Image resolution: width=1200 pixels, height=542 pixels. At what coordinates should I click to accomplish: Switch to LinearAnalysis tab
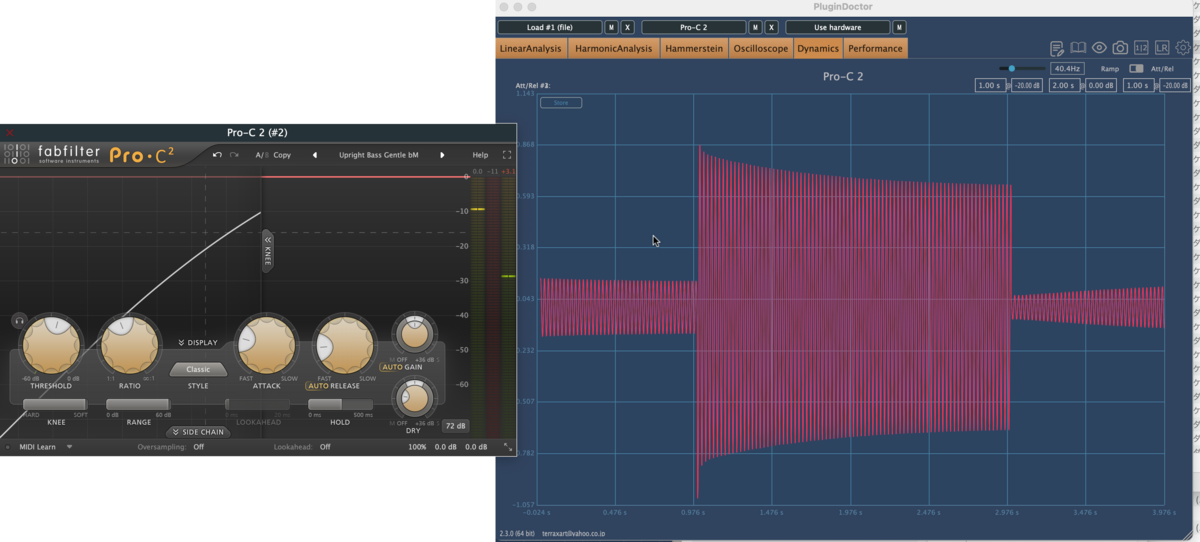(x=532, y=48)
